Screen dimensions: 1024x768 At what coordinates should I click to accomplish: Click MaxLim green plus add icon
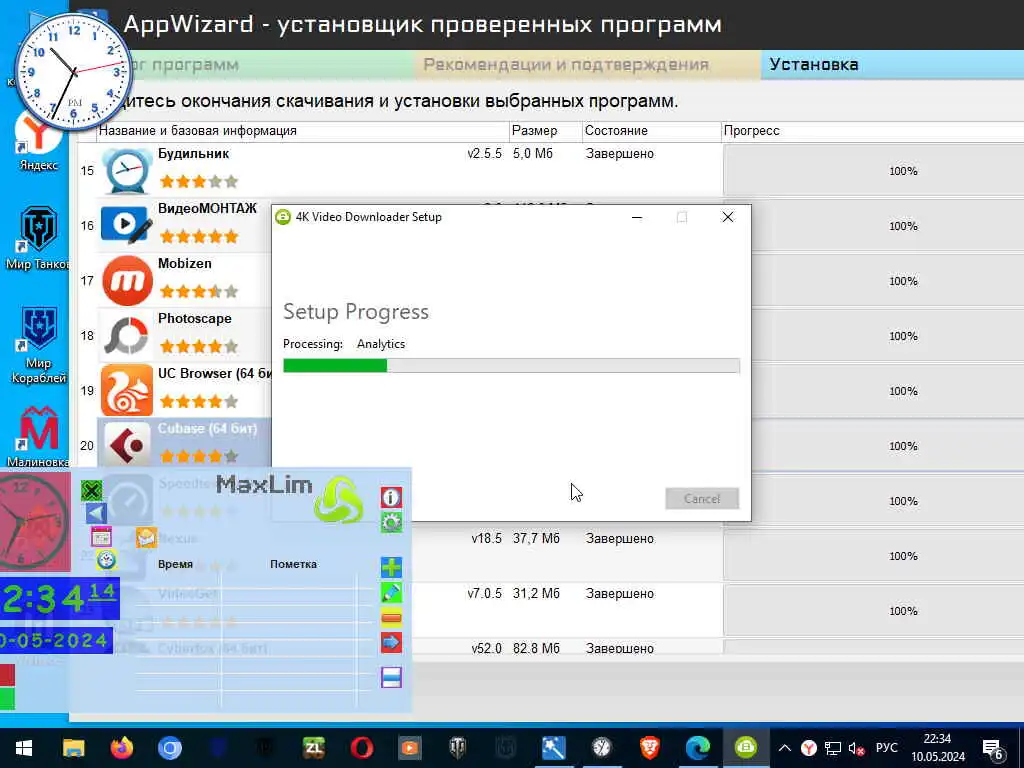click(391, 567)
